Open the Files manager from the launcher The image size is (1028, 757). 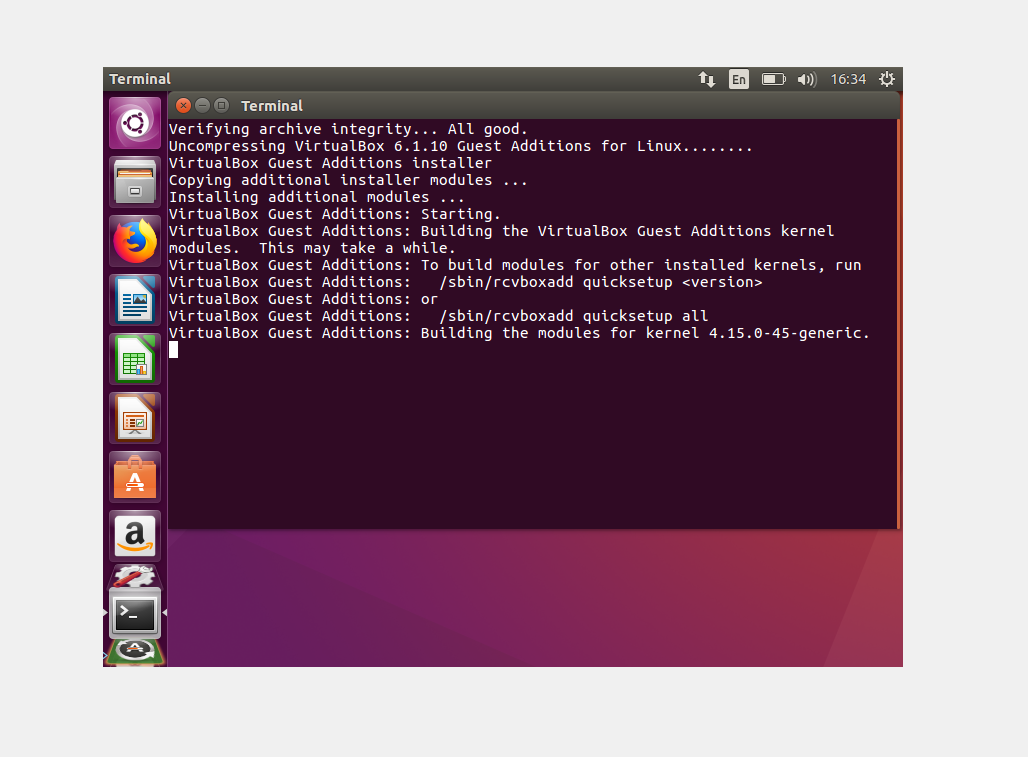(x=135, y=182)
